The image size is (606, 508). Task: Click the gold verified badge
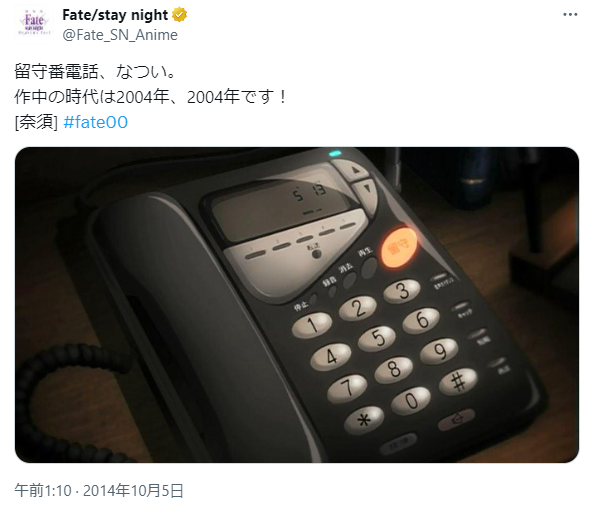click(179, 15)
